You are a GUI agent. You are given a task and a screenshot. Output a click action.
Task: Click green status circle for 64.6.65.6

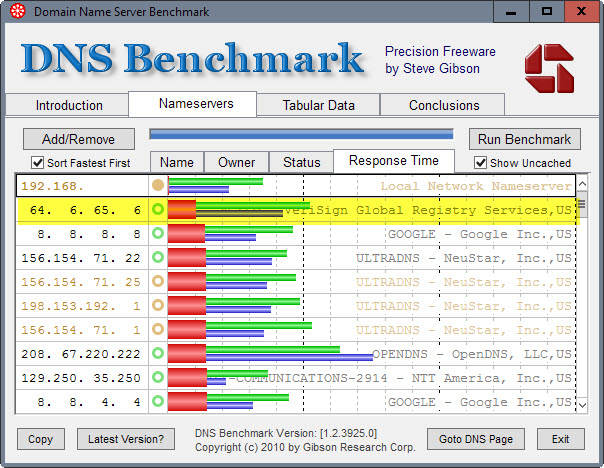pos(158,209)
